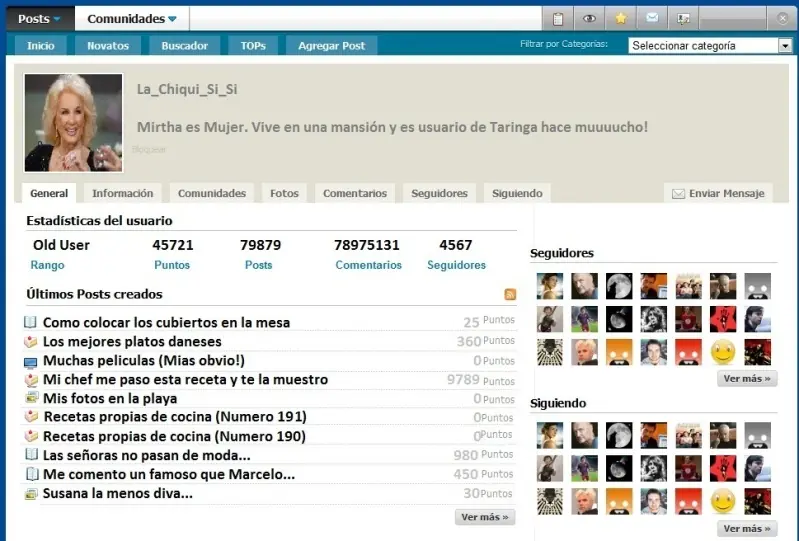Viewport: 799px width, 541px height.
Task: Open favorites via the yellow star icon
Action: click(621, 19)
